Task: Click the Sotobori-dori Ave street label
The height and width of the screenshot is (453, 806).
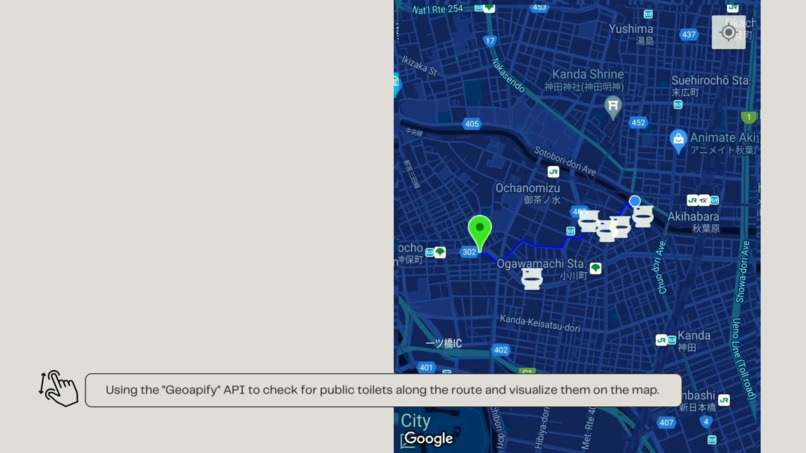Action: click(x=565, y=161)
